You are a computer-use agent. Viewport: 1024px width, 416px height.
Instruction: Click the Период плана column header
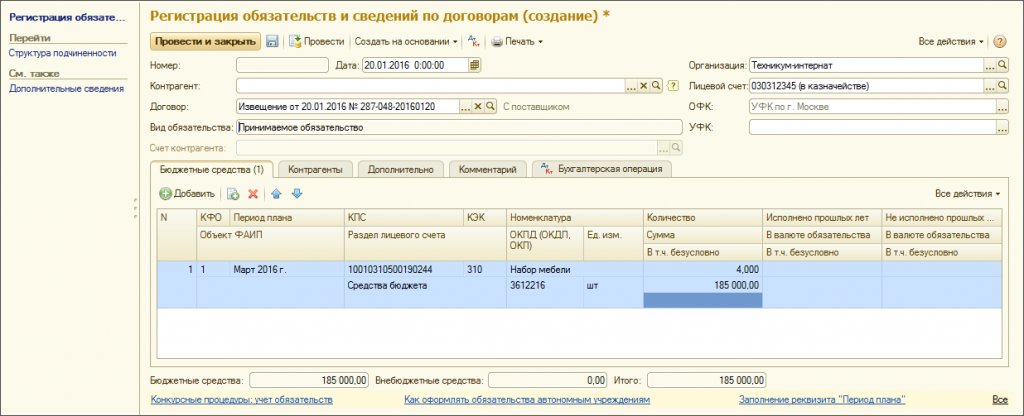[286, 217]
